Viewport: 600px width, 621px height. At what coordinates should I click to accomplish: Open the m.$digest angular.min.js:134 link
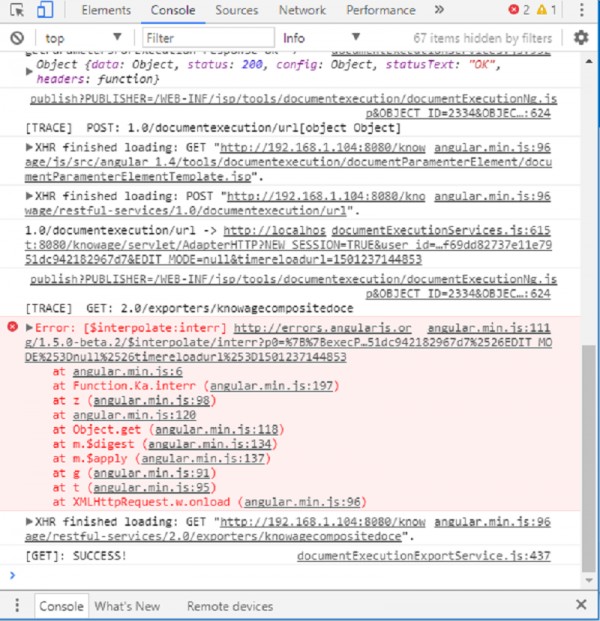(210, 444)
